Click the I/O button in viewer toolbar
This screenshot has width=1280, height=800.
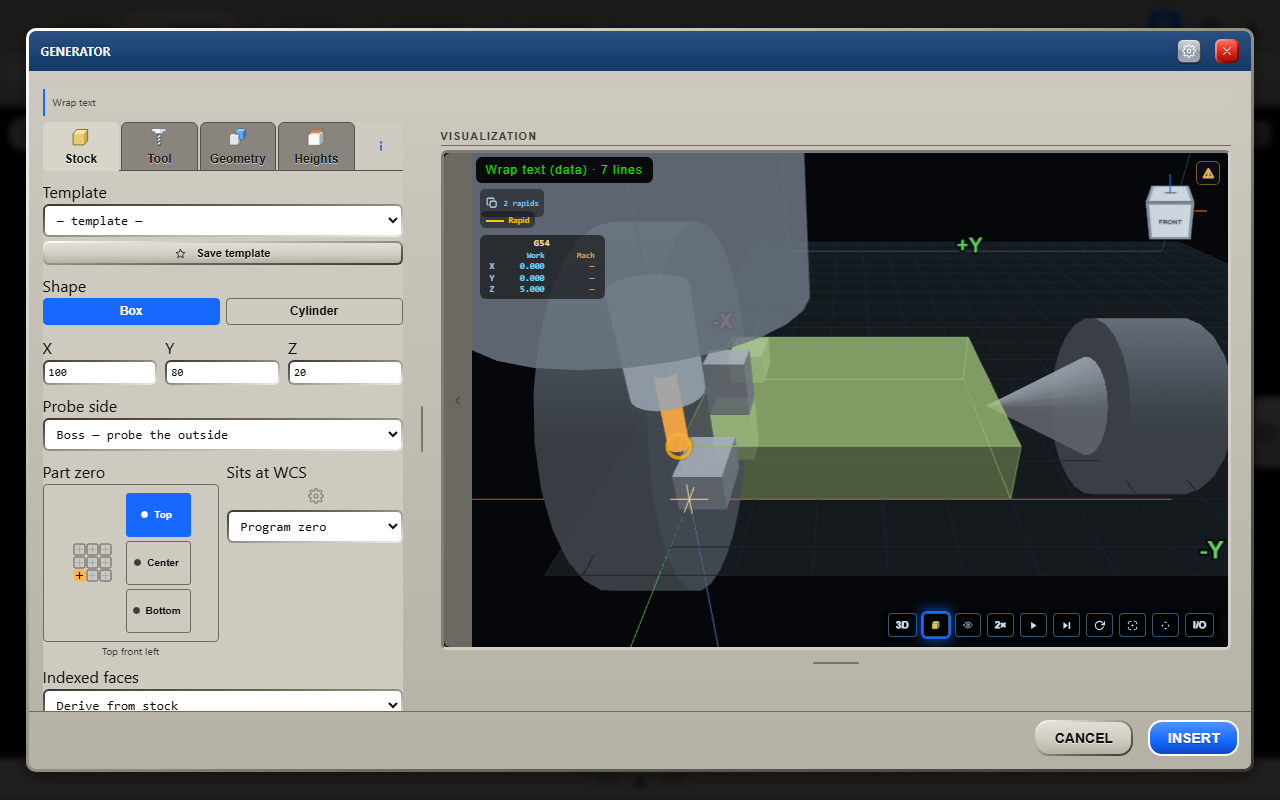(x=1199, y=625)
